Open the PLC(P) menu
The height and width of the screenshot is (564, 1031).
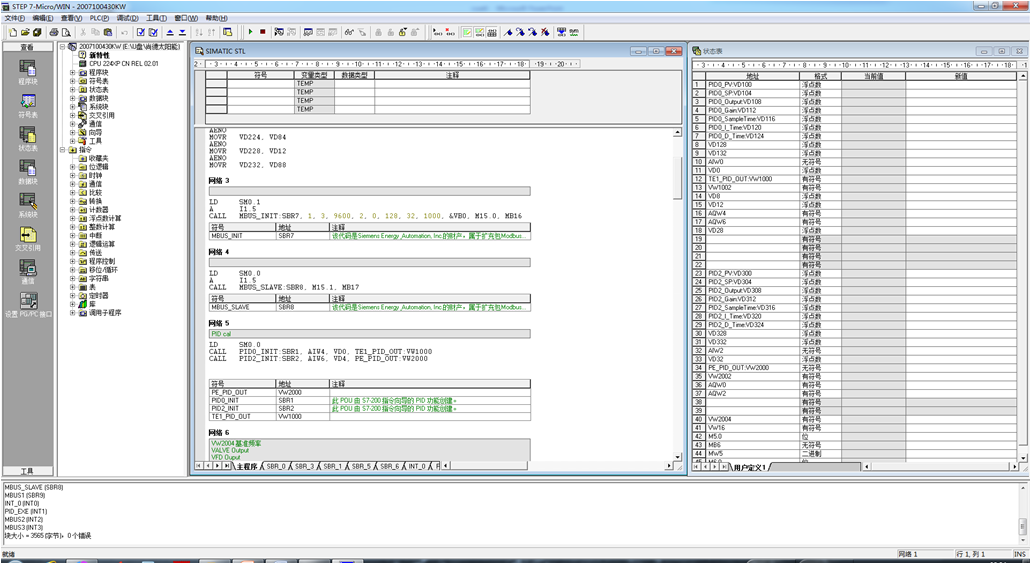click(99, 18)
